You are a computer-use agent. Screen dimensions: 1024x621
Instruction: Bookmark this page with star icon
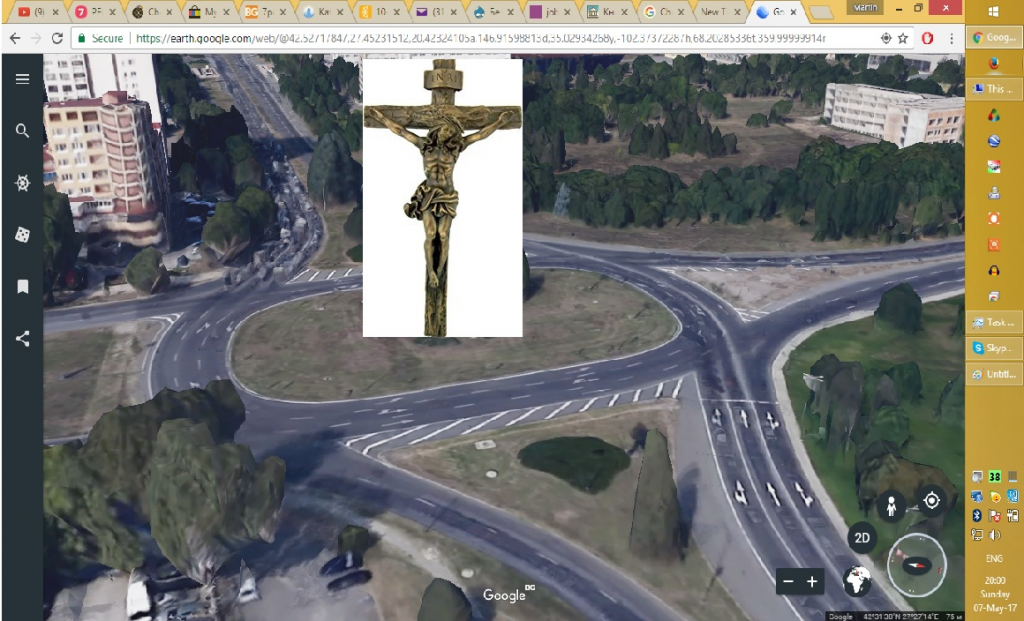pos(903,39)
